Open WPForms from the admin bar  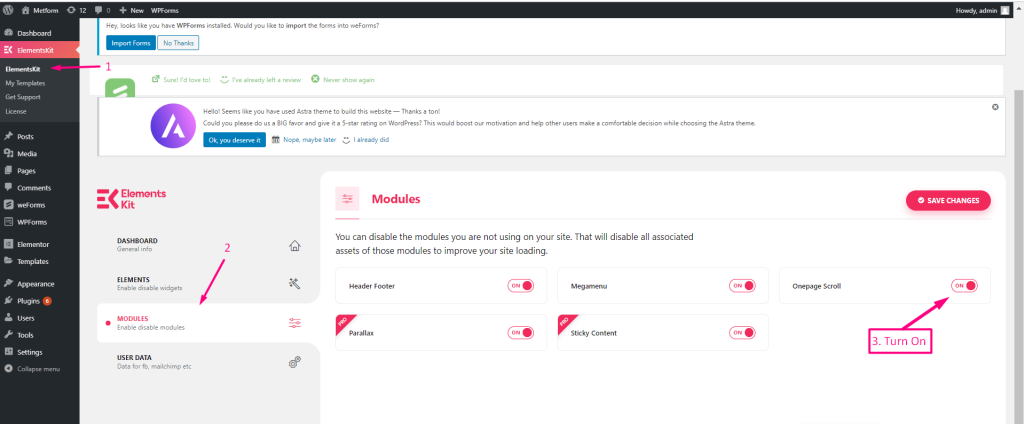click(165, 10)
